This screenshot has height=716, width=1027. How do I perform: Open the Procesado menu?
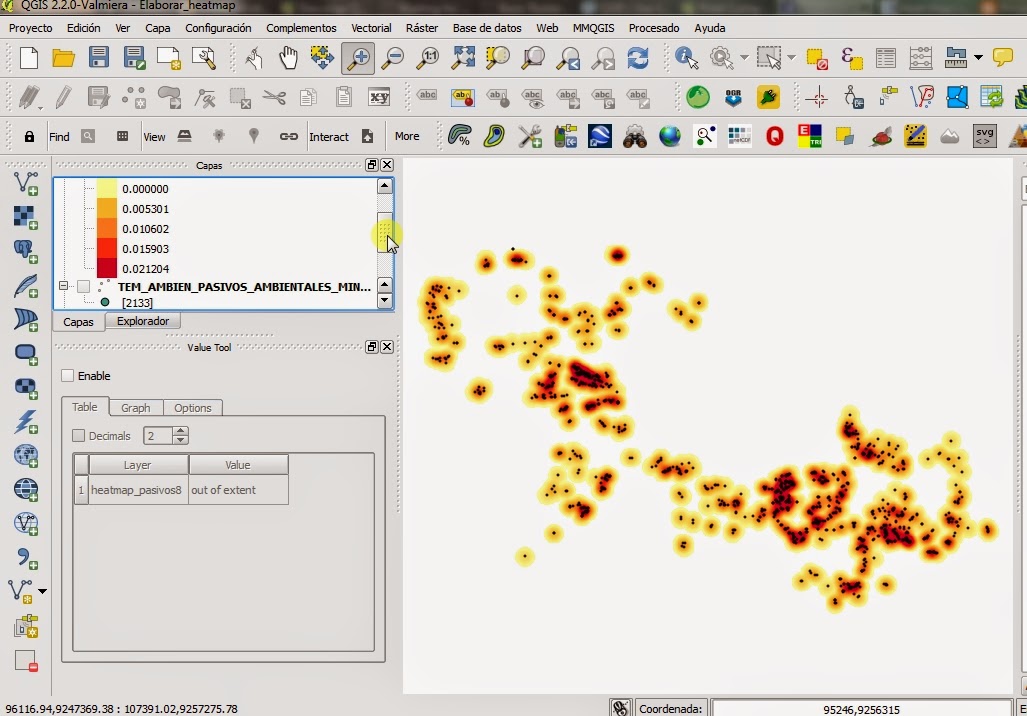[x=654, y=28]
